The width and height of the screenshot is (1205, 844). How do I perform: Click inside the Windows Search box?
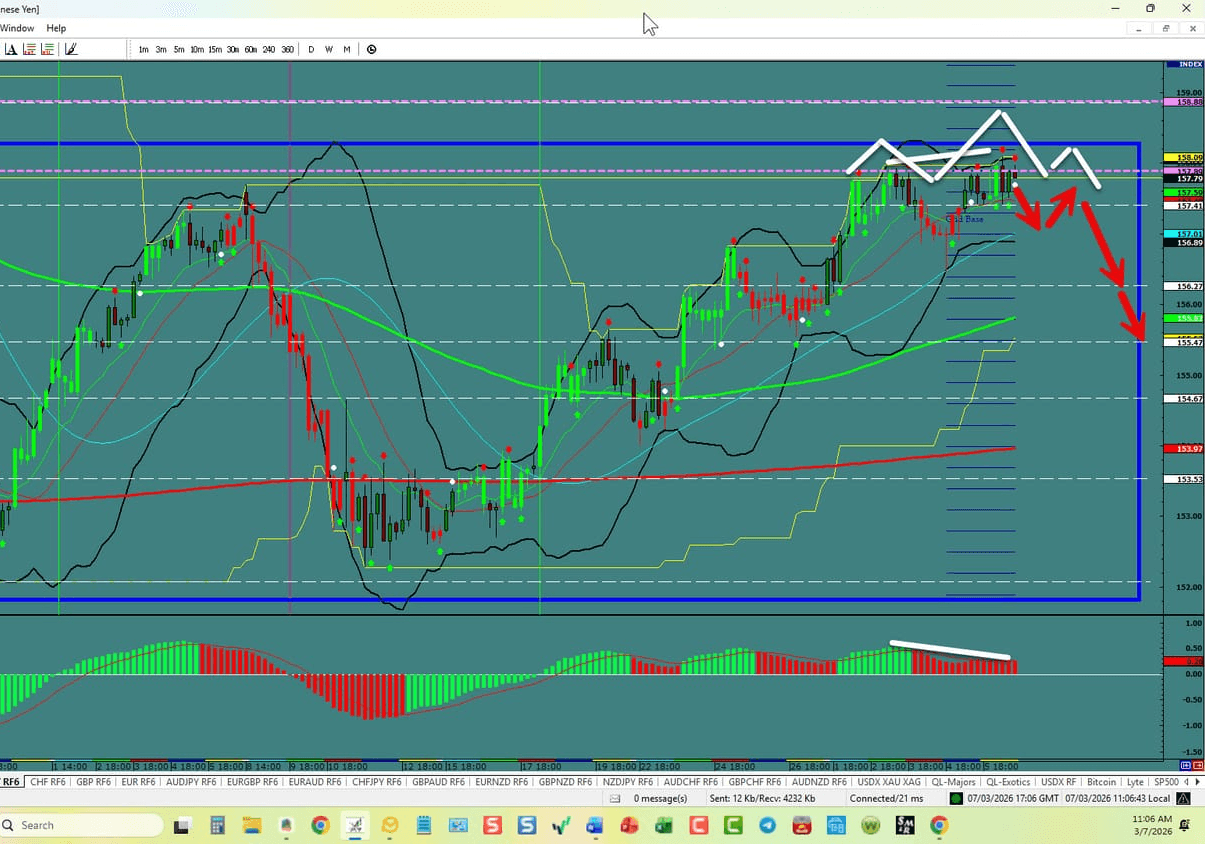click(x=80, y=825)
